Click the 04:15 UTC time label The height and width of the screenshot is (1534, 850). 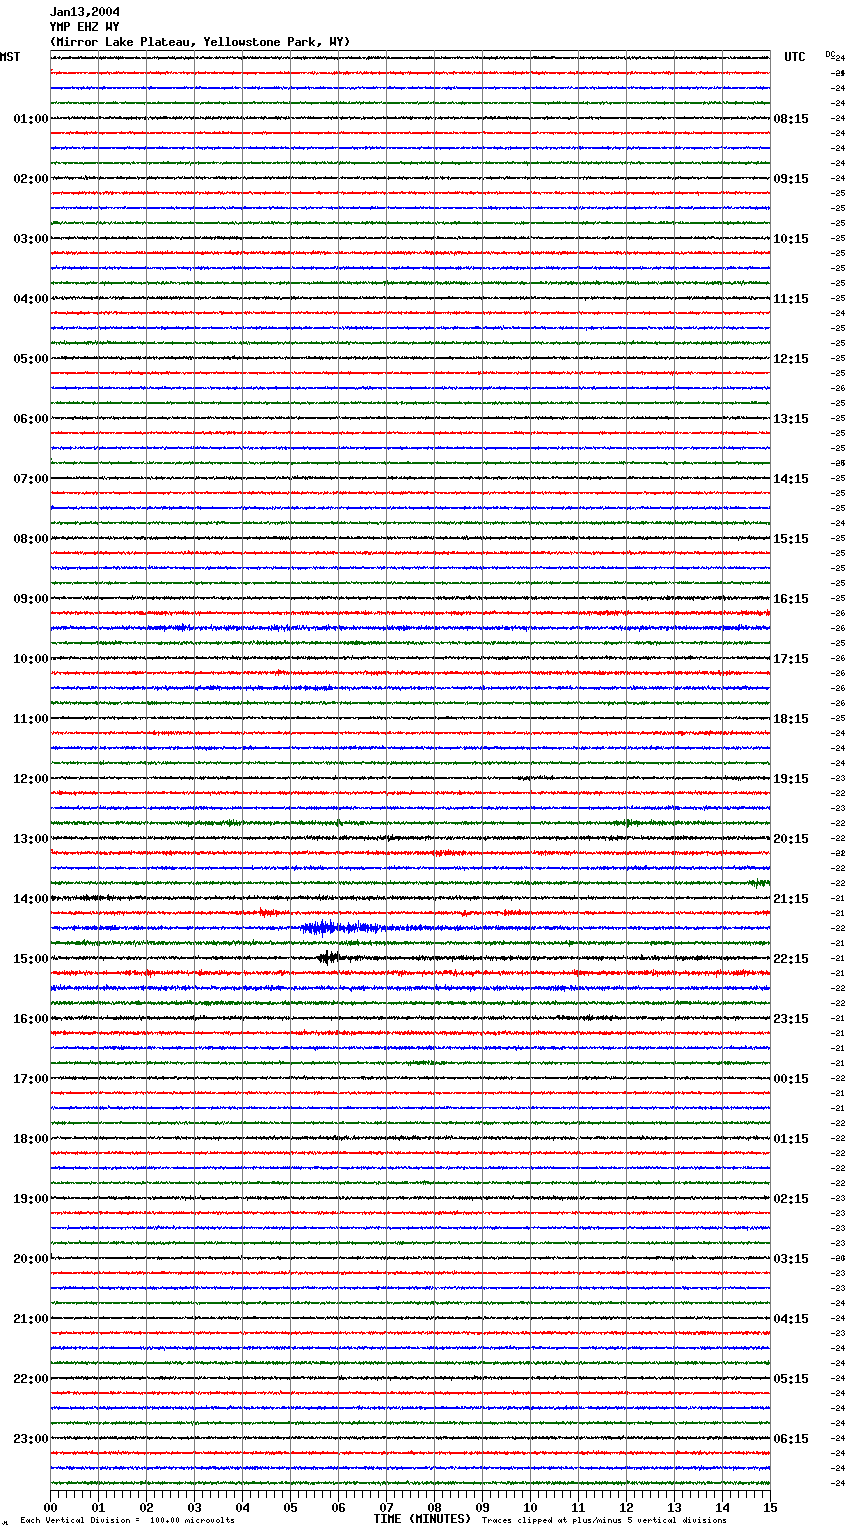(791, 1319)
